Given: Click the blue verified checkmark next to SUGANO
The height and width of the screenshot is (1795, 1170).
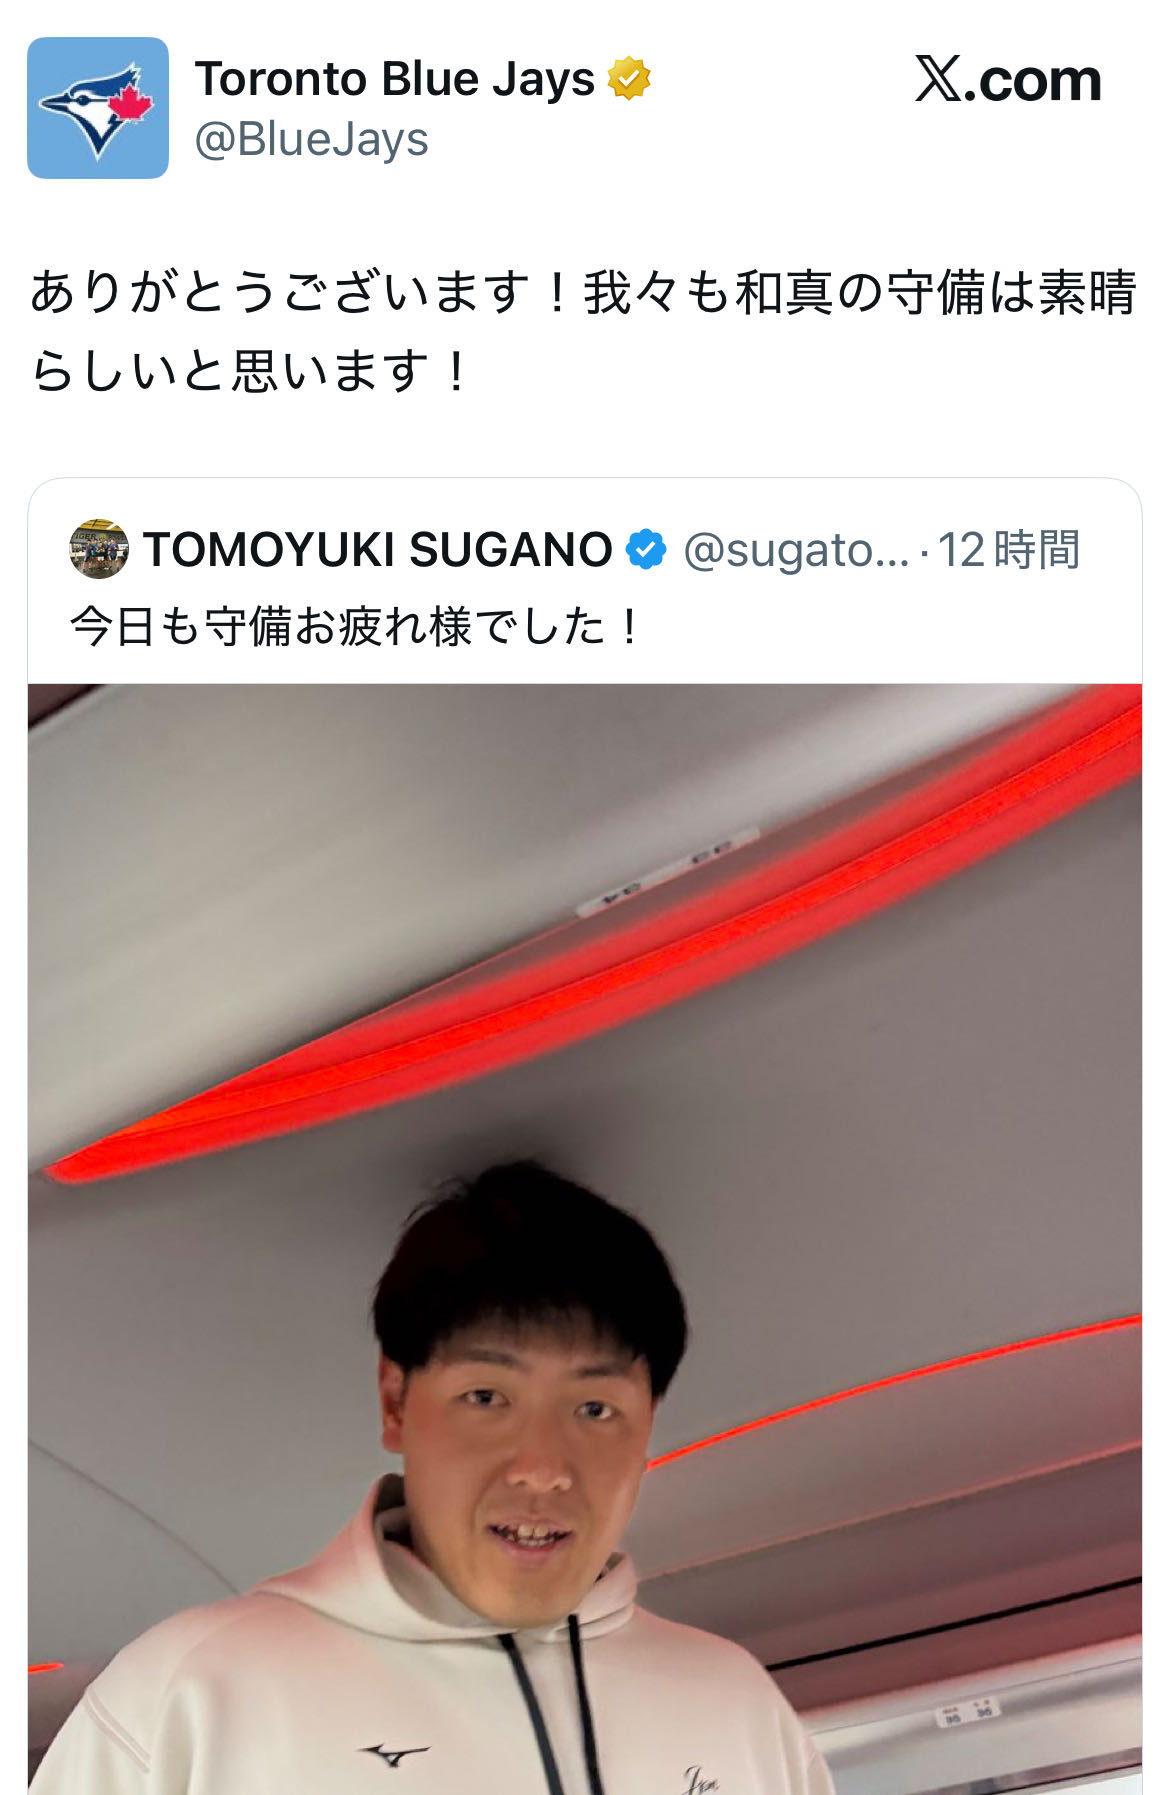Looking at the screenshot, I should pos(646,549).
